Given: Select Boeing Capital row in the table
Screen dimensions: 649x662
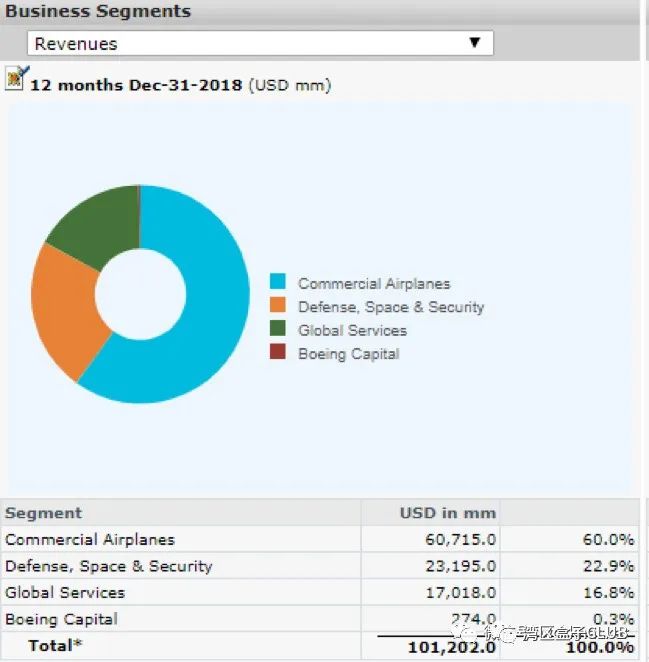Looking at the screenshot, I should click(320, 619).
